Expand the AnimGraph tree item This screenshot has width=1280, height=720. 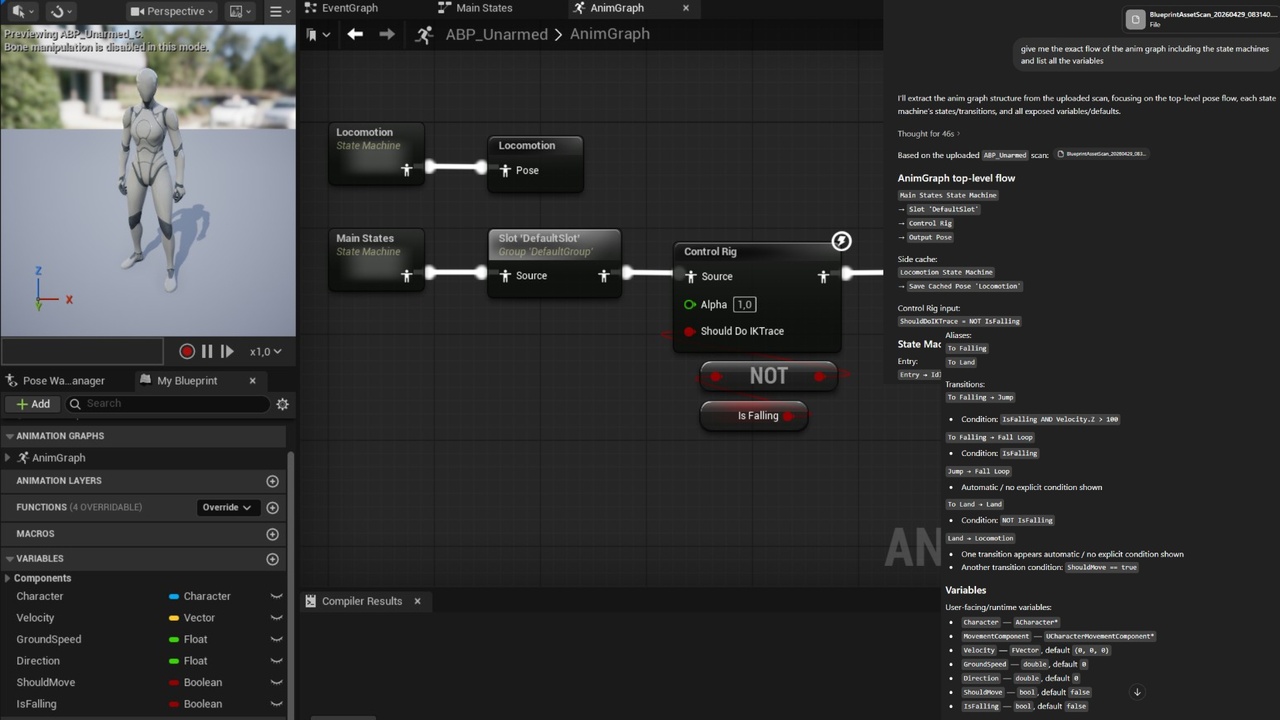pos(8,458)
